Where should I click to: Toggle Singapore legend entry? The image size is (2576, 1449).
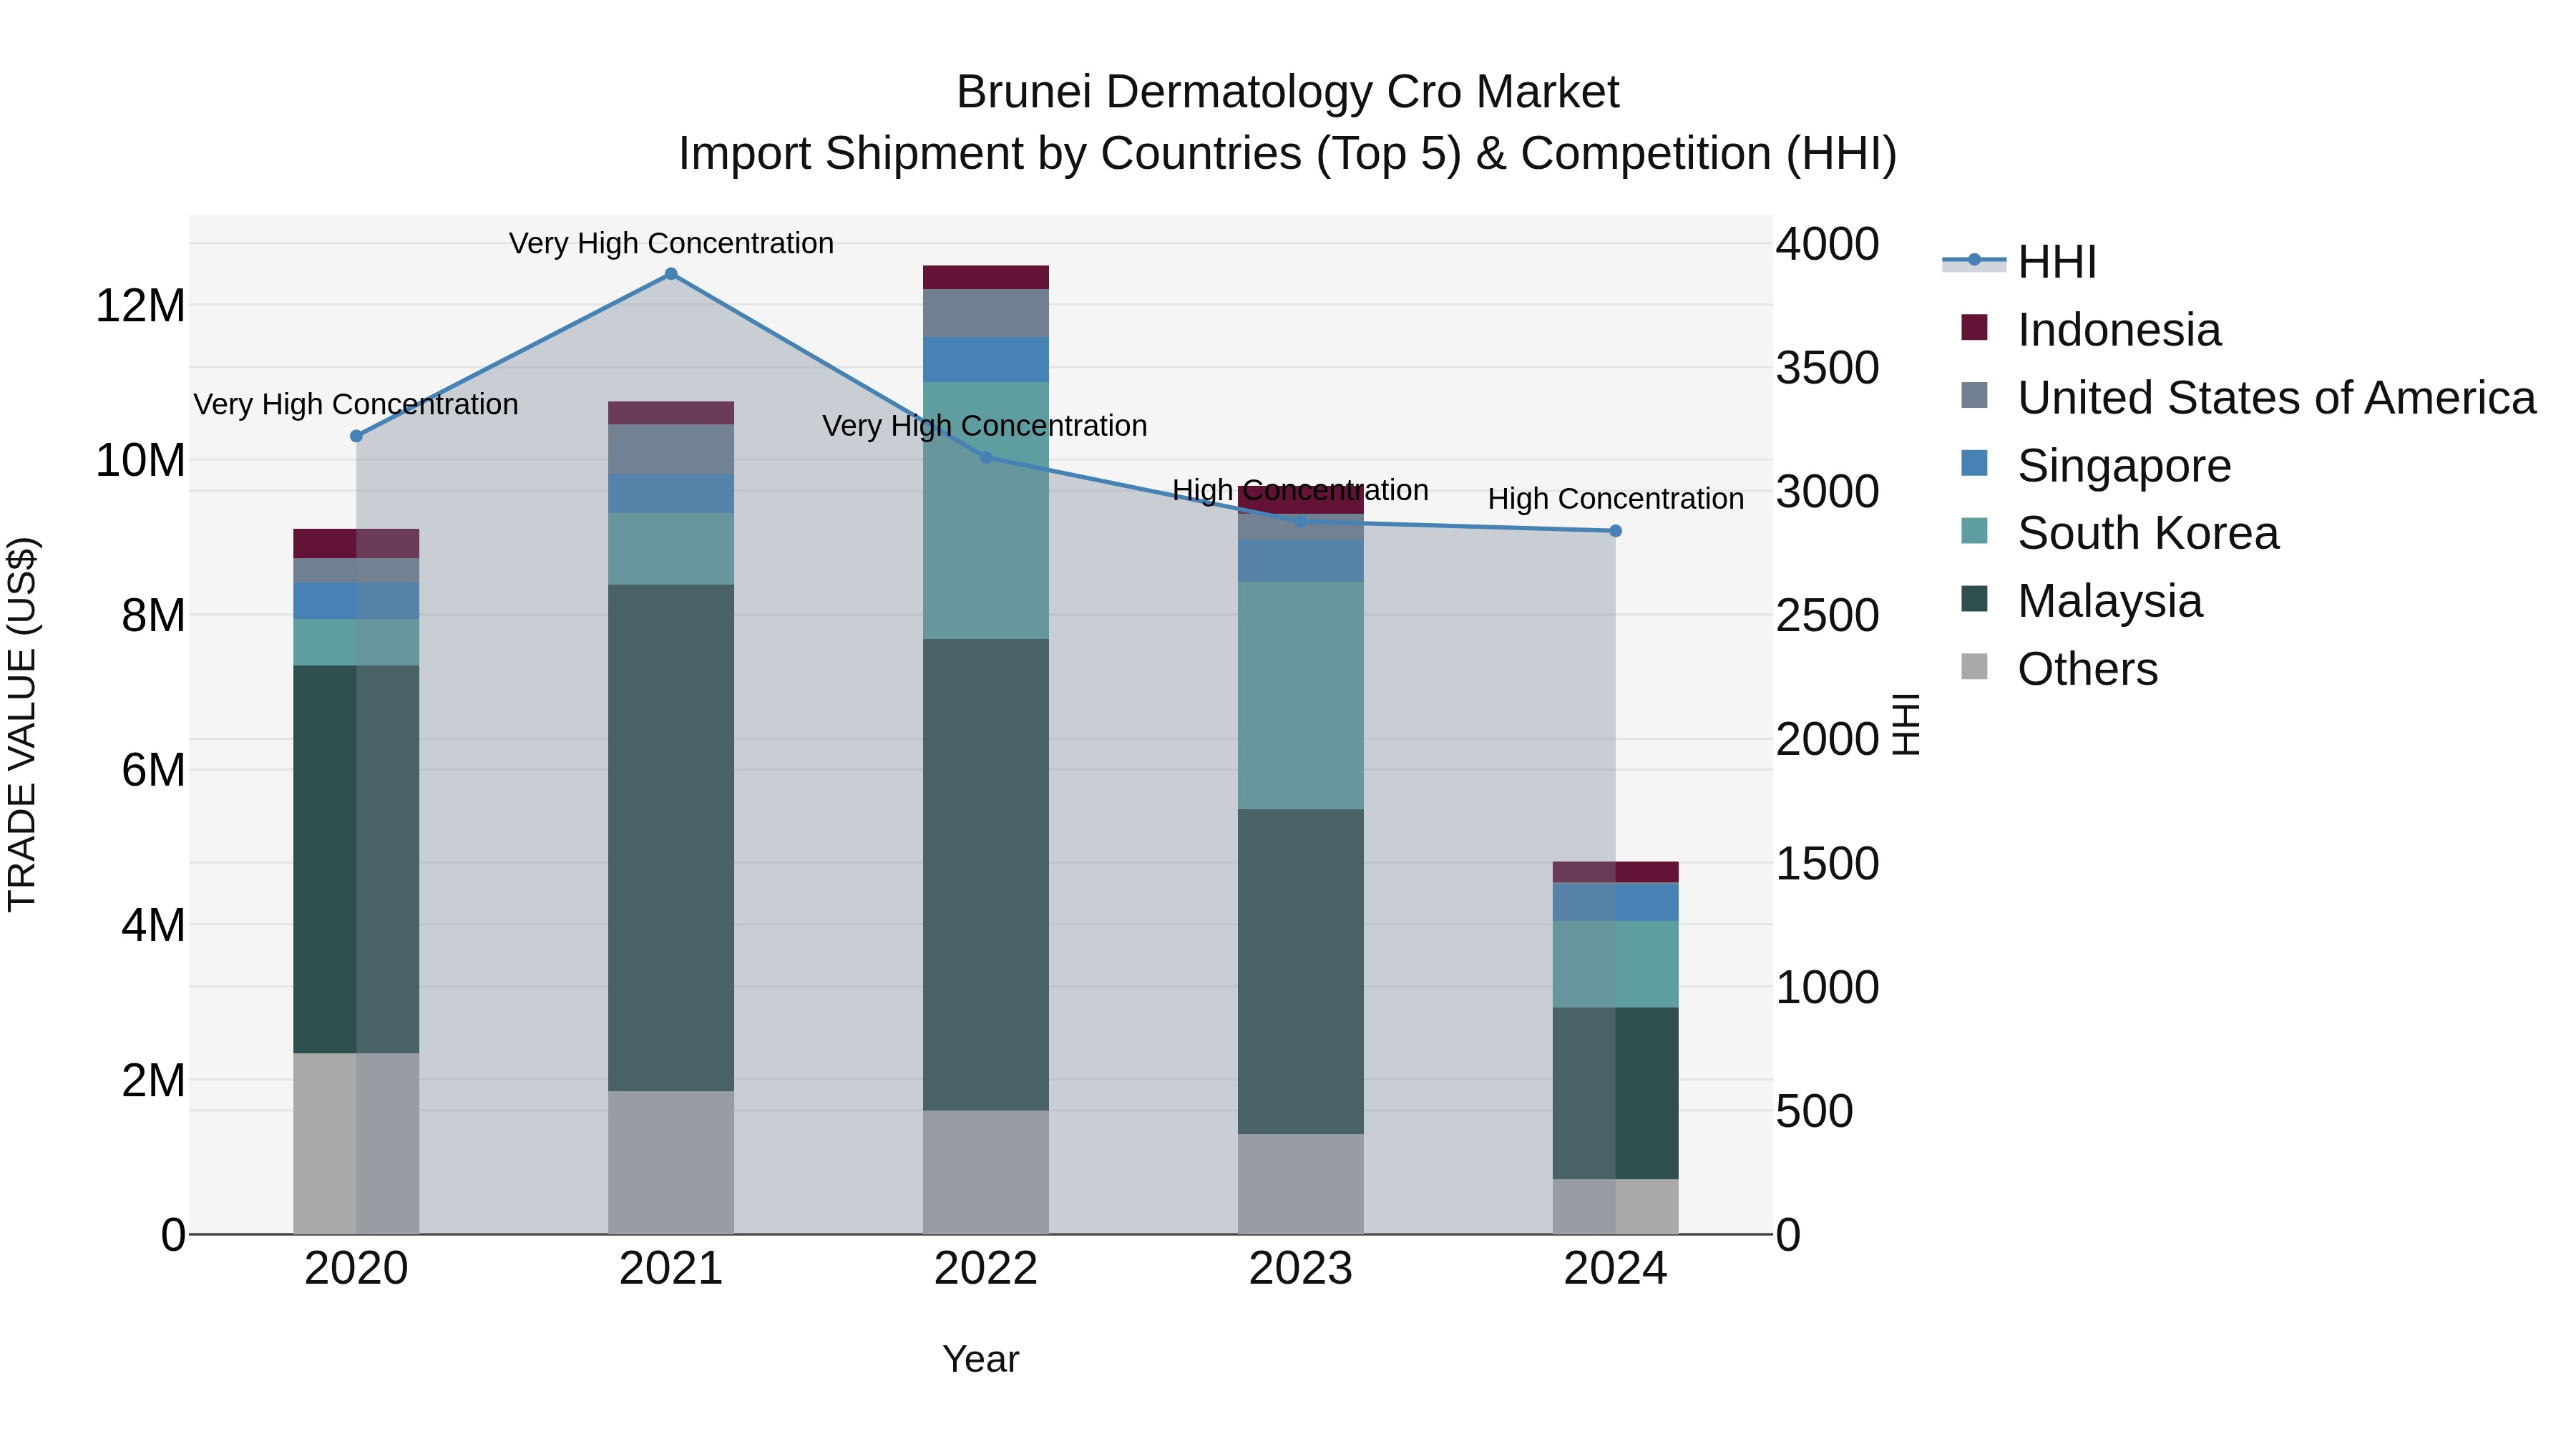click(2096, 465)
